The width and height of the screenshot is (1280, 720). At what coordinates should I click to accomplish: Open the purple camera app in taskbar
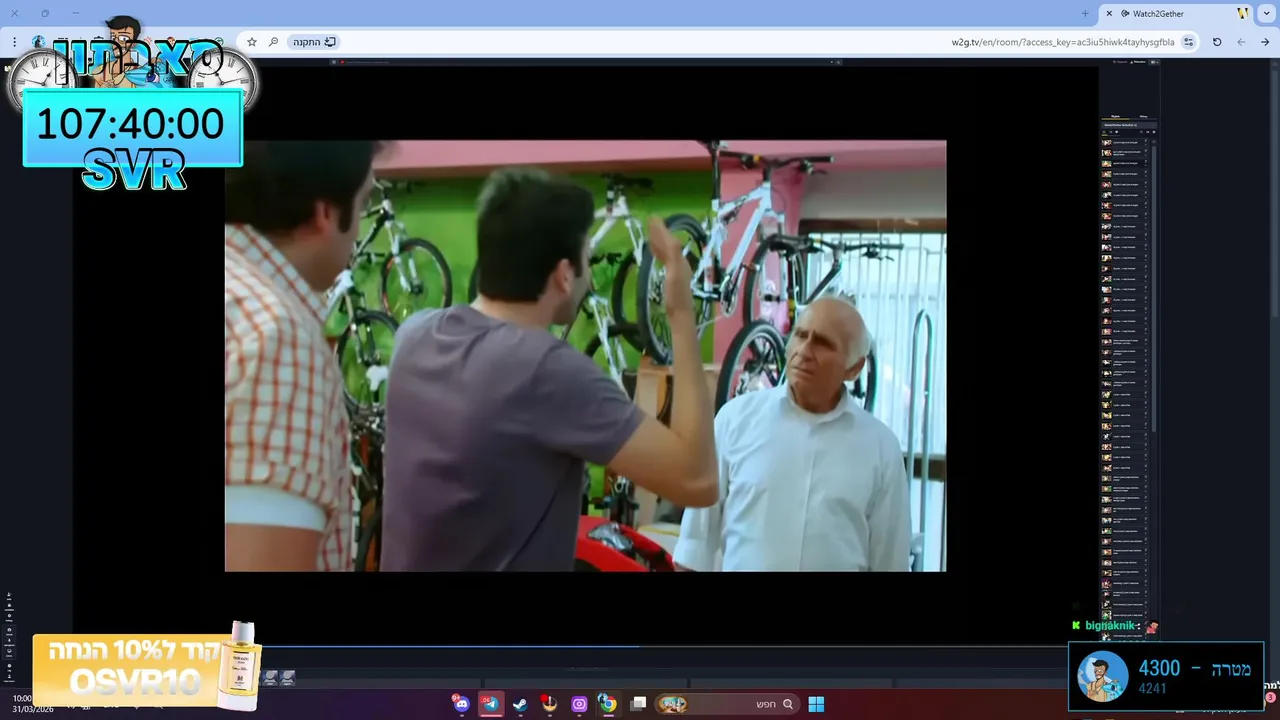coord(579,704)
